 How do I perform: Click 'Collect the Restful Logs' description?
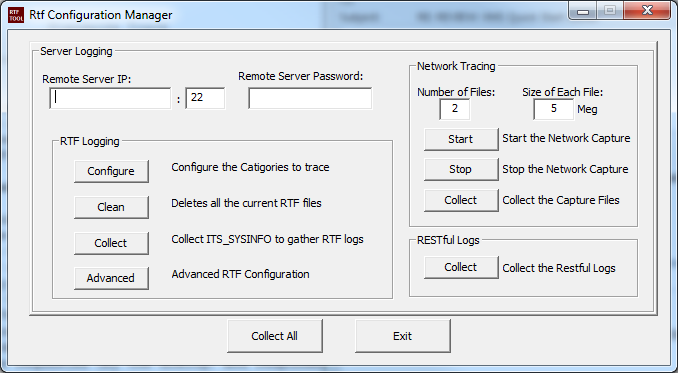tap(559, 268)
